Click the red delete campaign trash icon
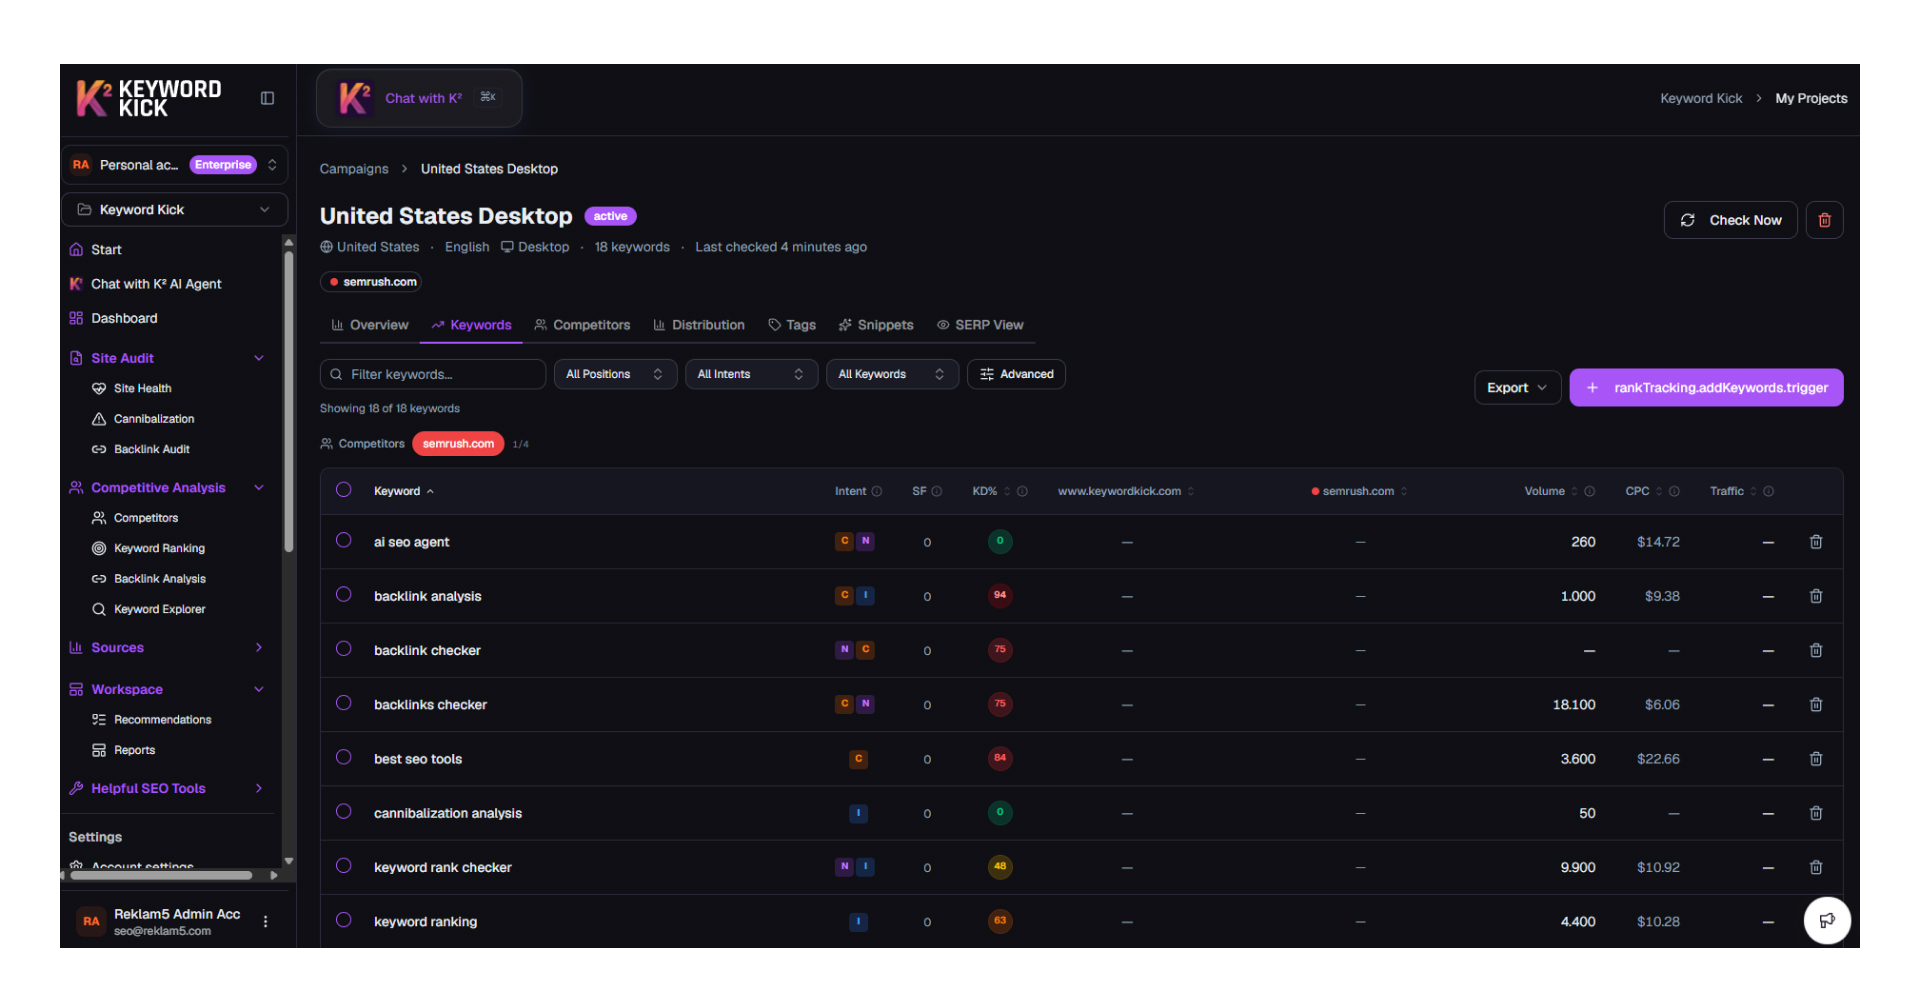1920x1000 pixels. tap(1824, 220)
